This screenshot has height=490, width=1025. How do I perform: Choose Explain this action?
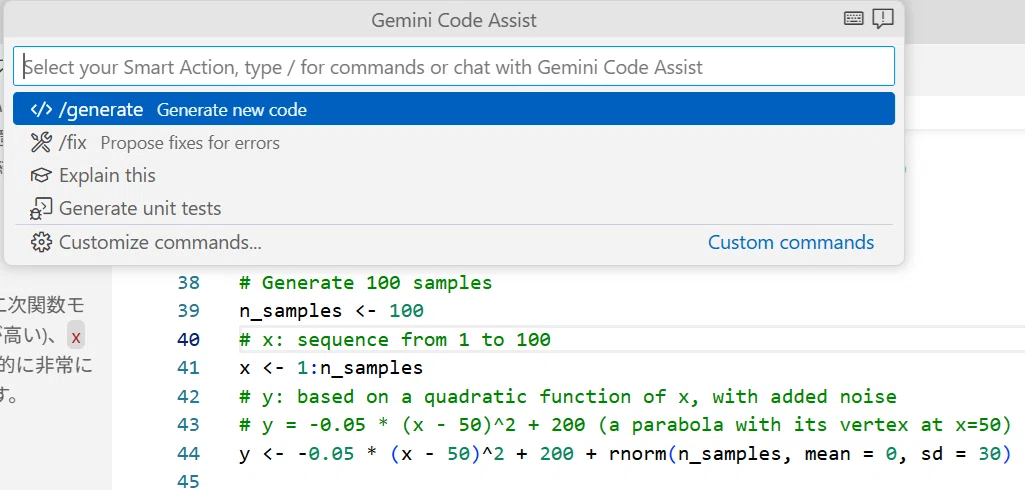point(454,175)
